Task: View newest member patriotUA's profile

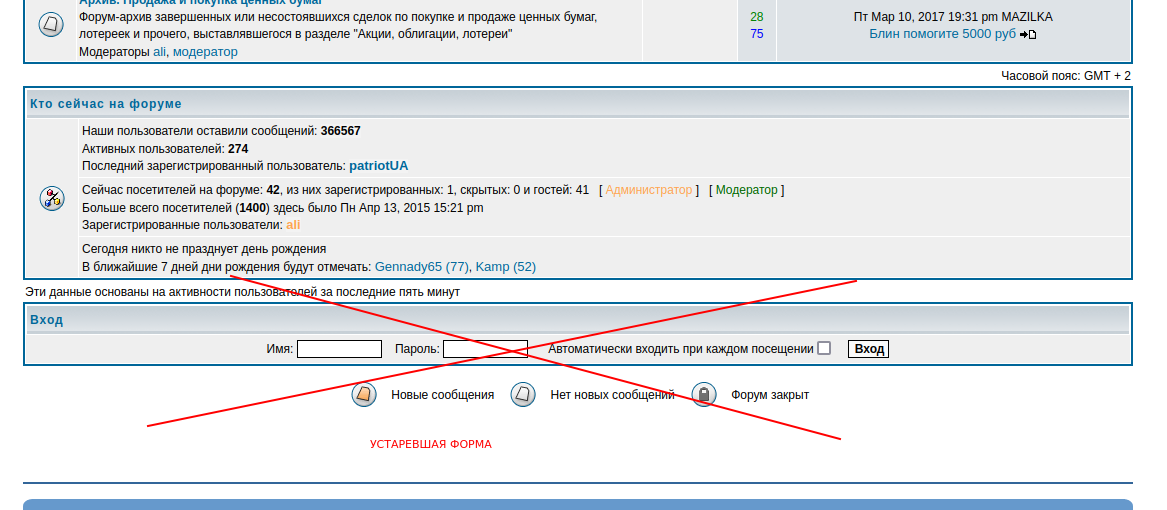Action: [378, 166]
